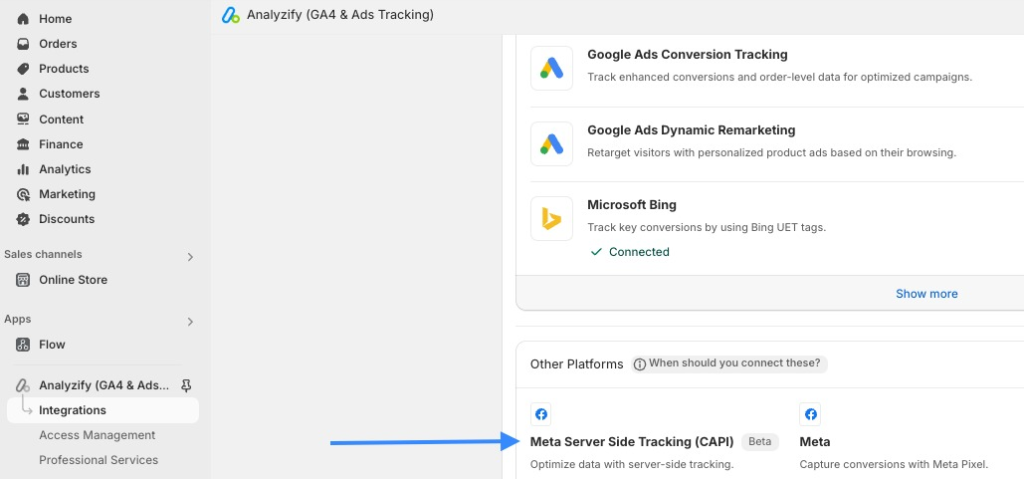Open Orders via its inbox icon
This screenshot has height=479, width=1024.
pyautogui.click(x=23, y=44)
